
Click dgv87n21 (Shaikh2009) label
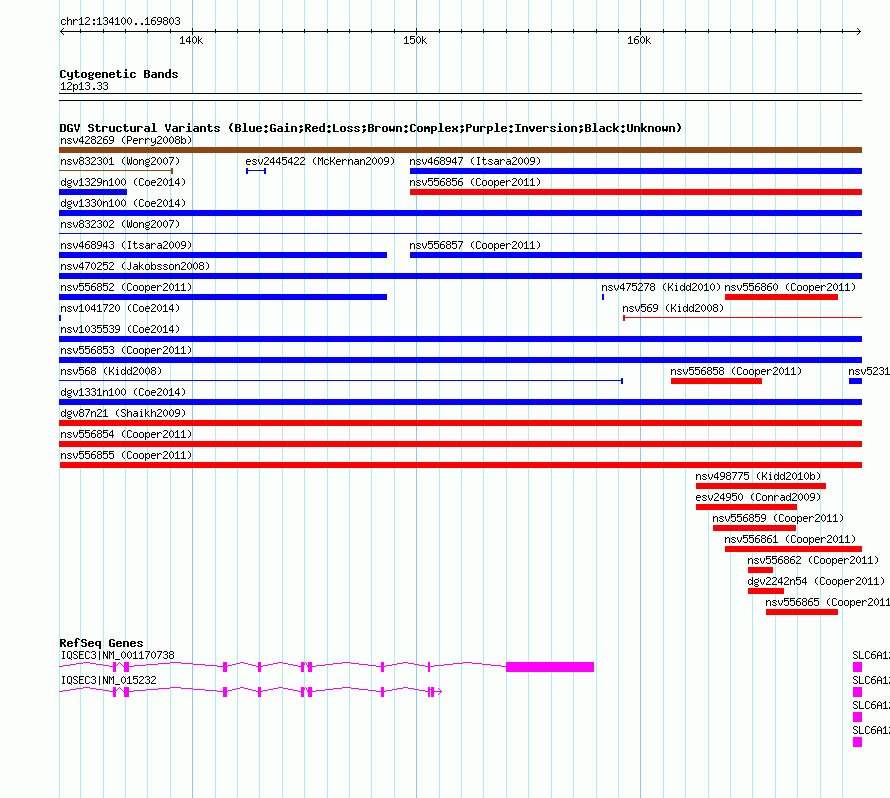(x=123, y=413)
